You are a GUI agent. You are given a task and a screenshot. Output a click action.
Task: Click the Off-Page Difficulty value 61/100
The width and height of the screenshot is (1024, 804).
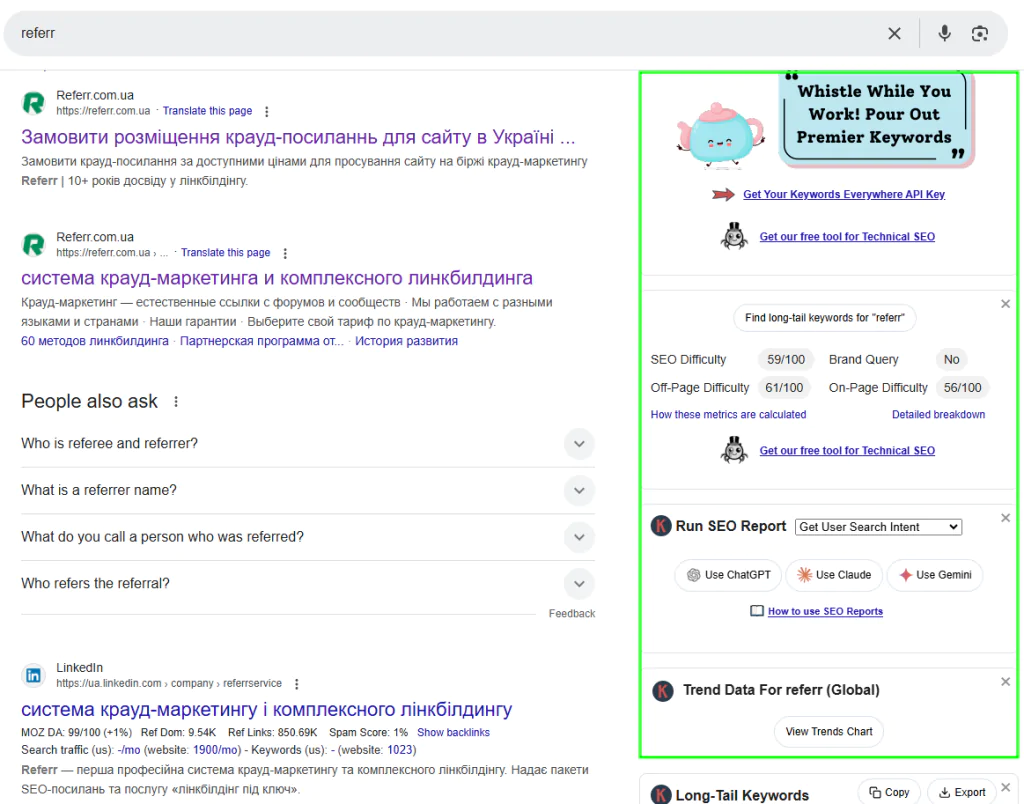pos(784,388)
